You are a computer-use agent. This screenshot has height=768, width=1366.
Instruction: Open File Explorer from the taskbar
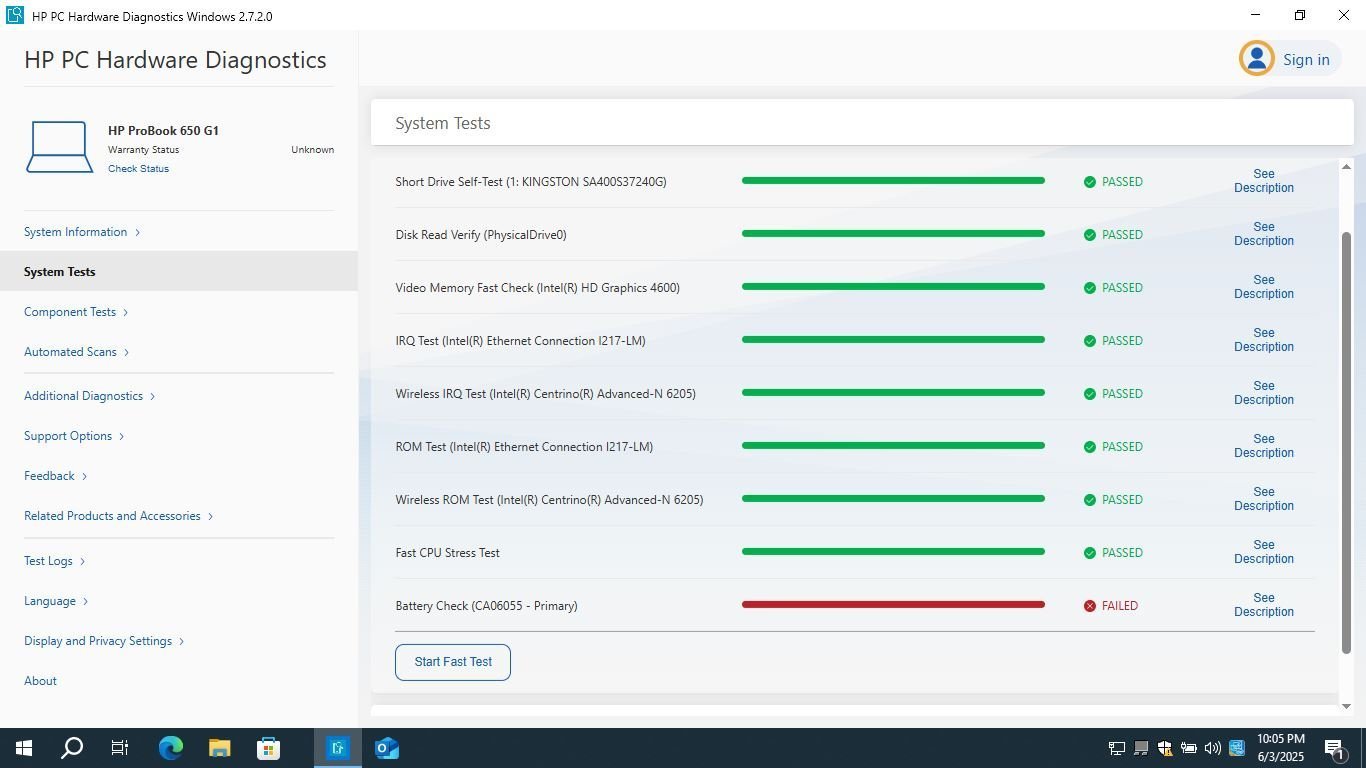[x=219, y=748]
